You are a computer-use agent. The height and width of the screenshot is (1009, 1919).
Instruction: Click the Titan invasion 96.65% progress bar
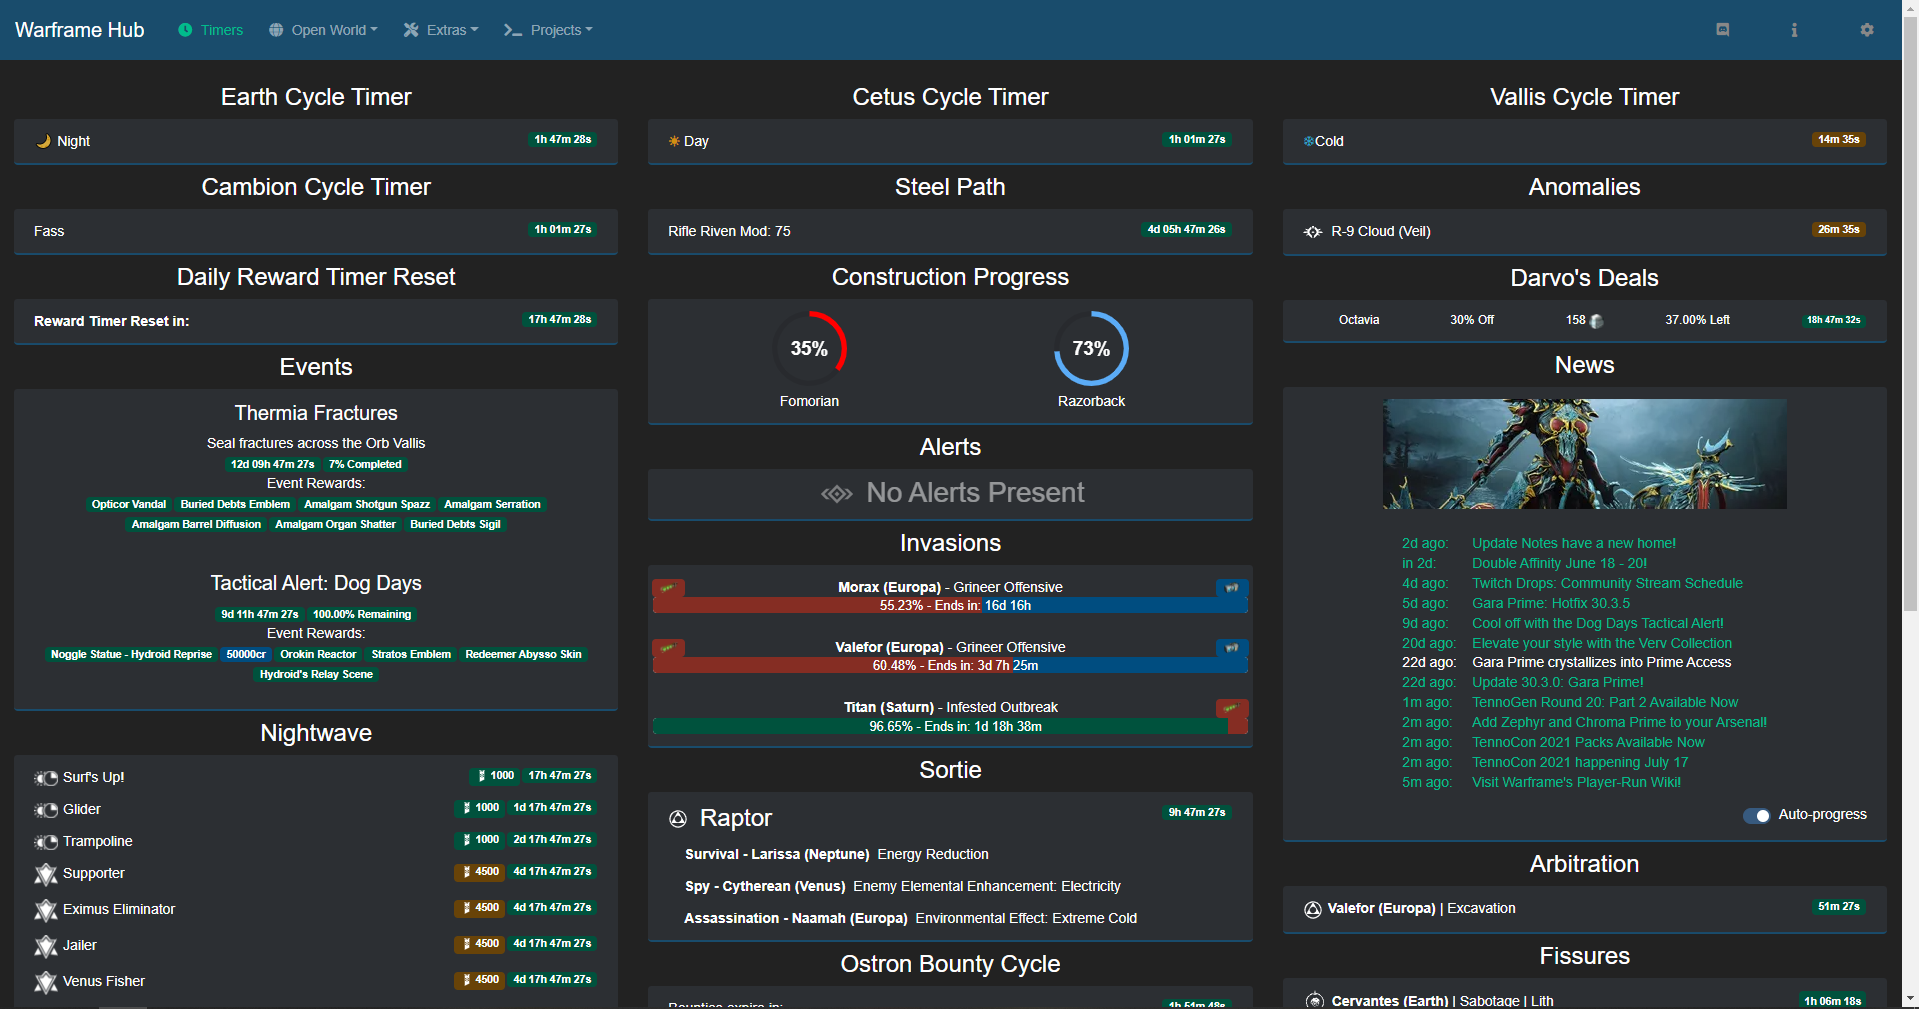[950, 727]
